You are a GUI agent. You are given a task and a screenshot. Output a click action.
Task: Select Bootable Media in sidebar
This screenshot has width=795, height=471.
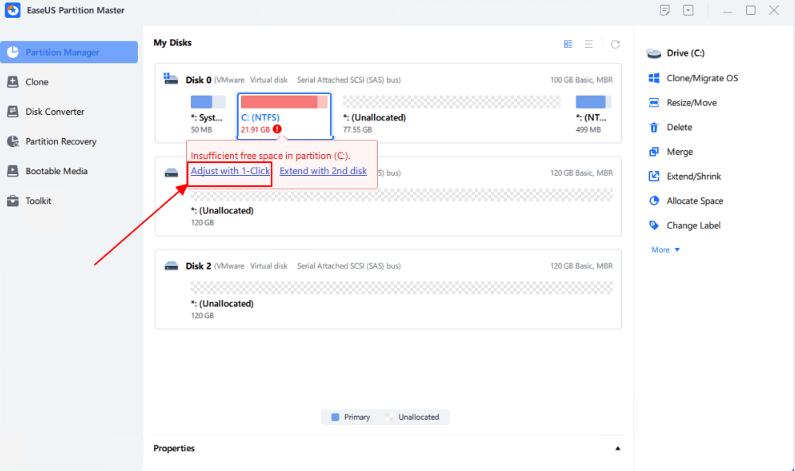point(56,171)
